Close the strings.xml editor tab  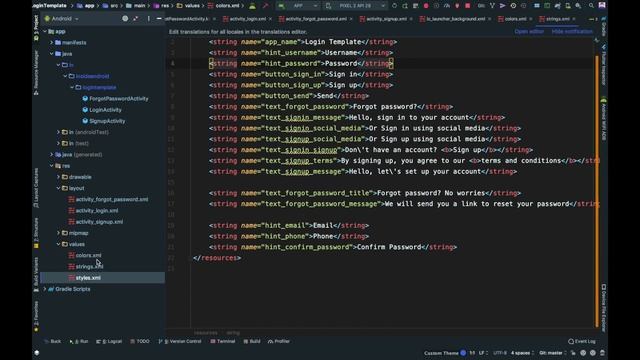pos(574,19)
